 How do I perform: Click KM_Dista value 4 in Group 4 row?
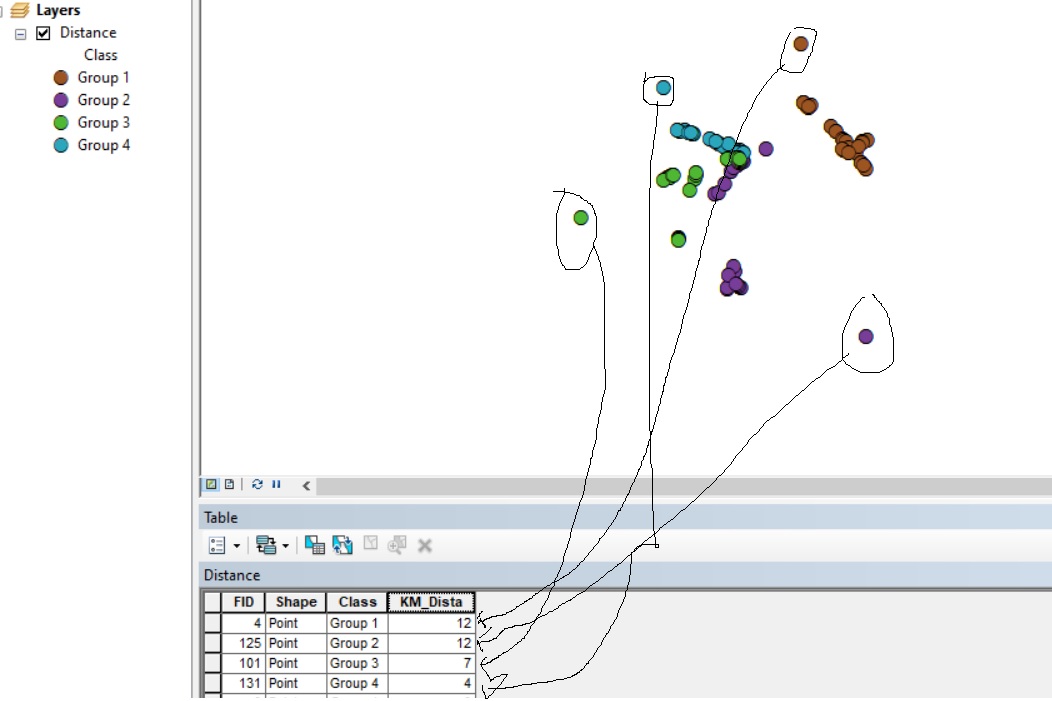pyautogui.click(x=431, y=684)
